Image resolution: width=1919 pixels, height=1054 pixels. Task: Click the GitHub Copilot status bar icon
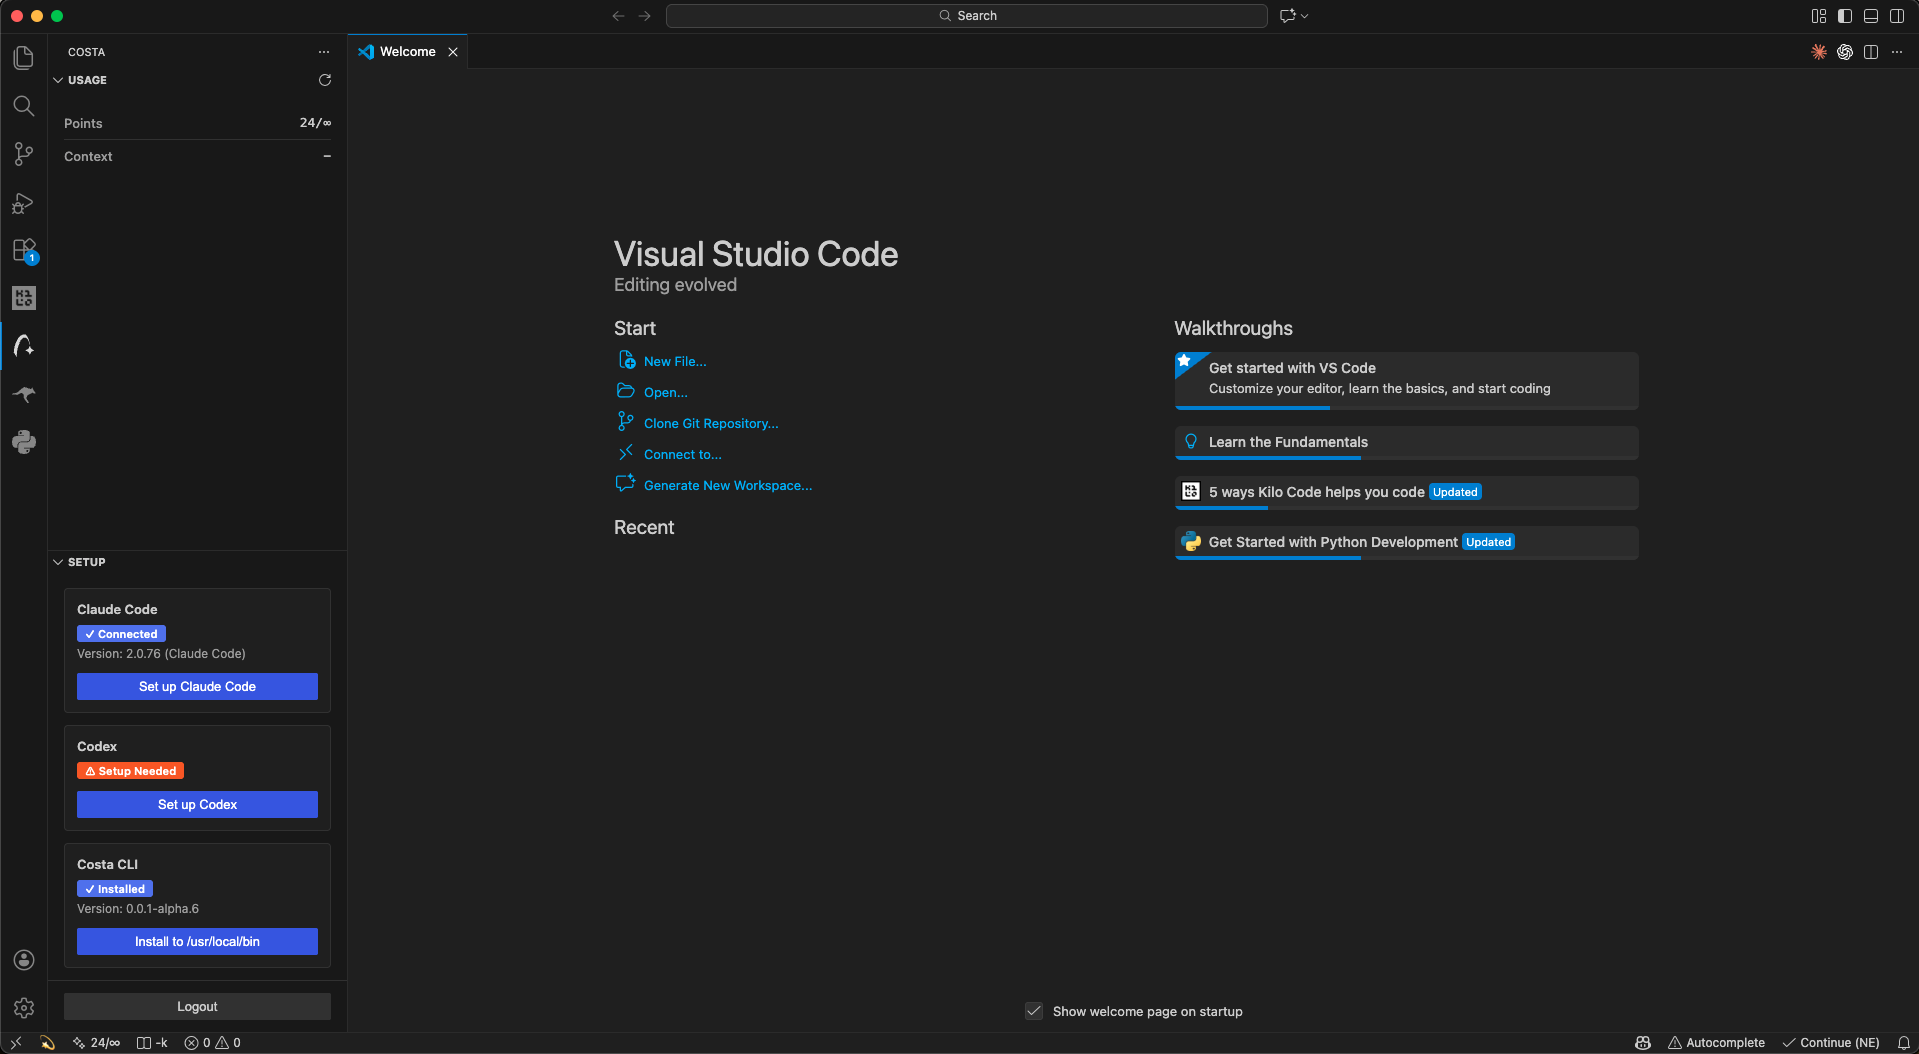click(1643, 1042)
